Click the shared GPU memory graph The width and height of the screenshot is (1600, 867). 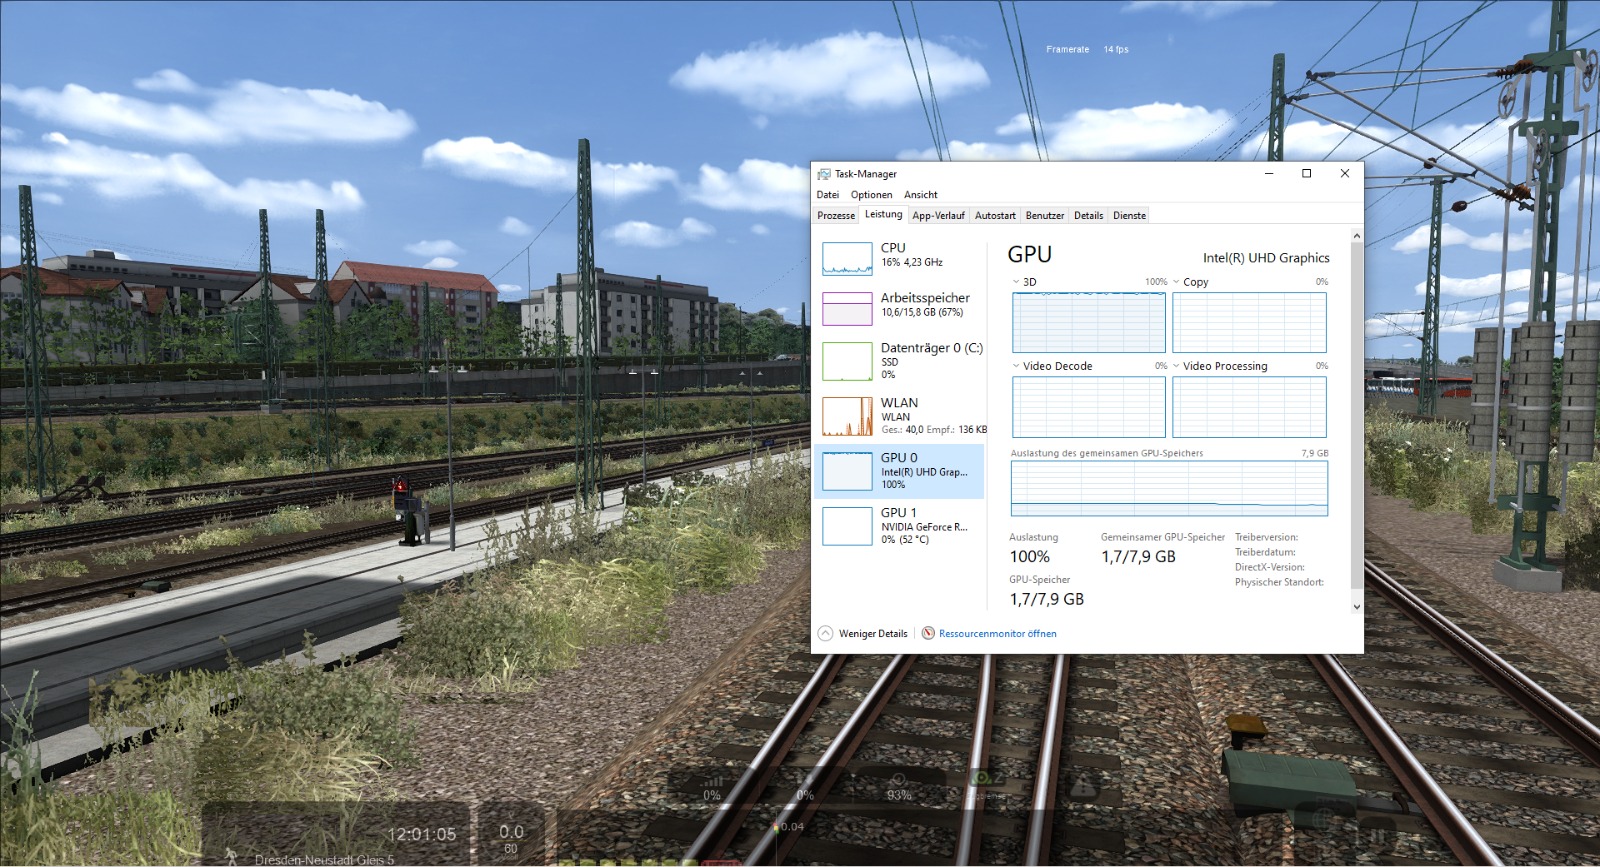pyautogui.click(x=1169, y=489)
